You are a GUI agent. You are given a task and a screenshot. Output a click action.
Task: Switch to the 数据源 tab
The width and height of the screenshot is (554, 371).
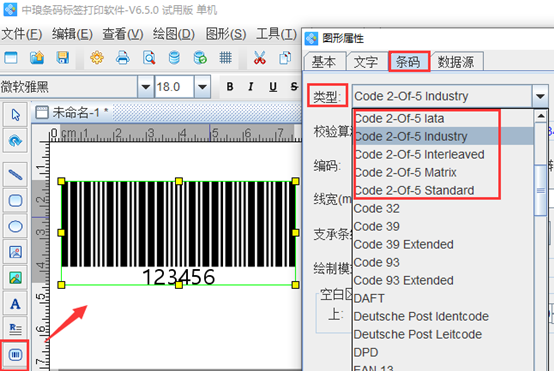(x=456, y=62)
